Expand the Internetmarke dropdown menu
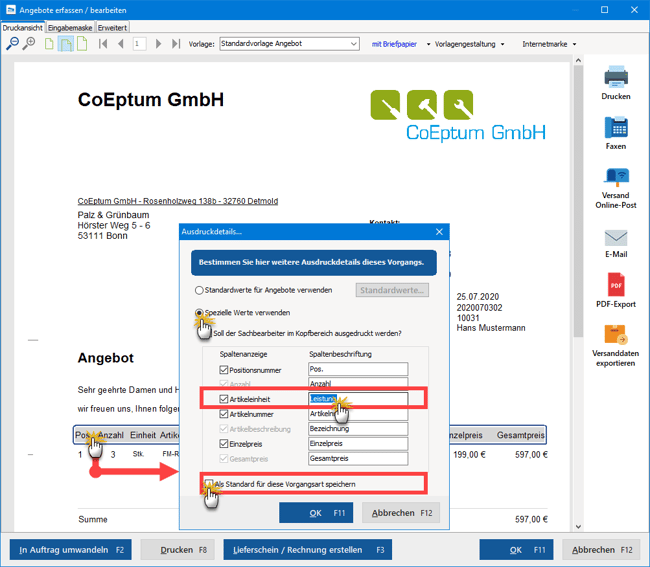 [555, 44]
